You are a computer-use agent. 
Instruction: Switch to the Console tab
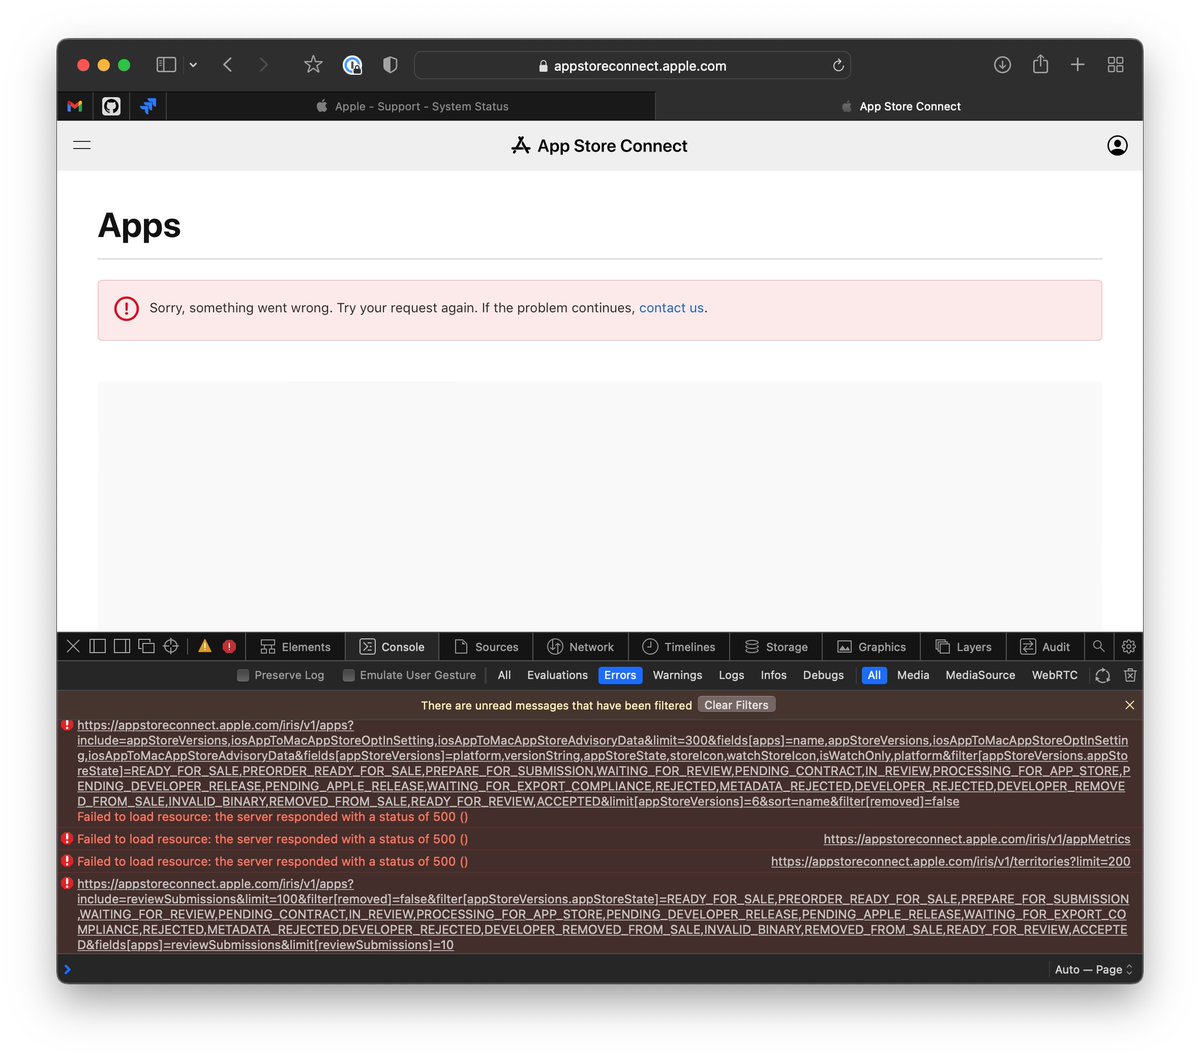coord(392,647)
